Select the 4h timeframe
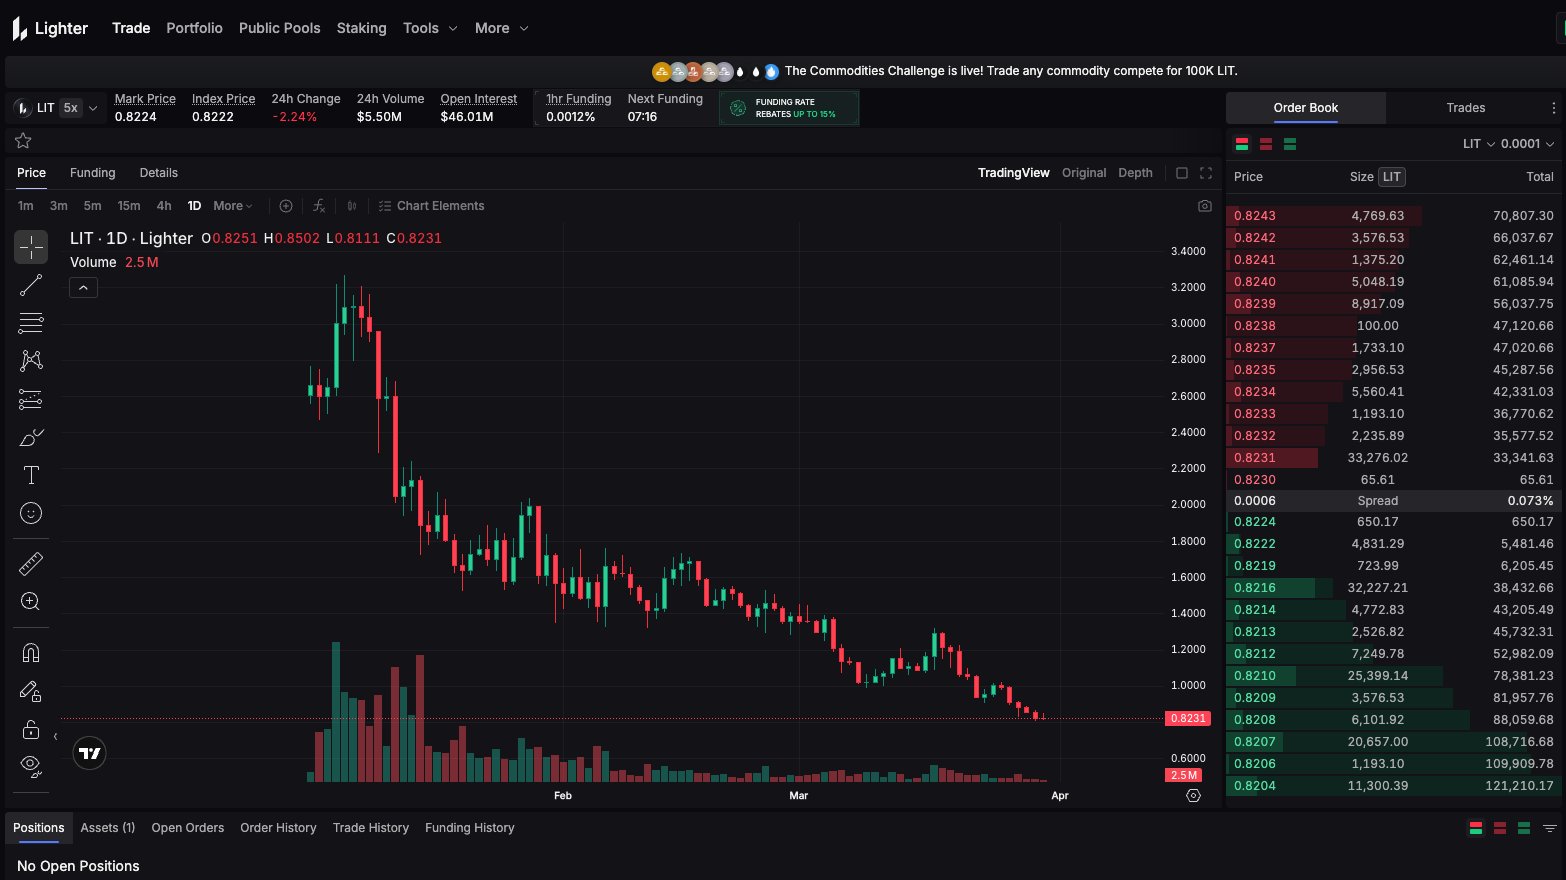Image resolution: width=1566 pixels, height=880 pixels. [164, 206]
